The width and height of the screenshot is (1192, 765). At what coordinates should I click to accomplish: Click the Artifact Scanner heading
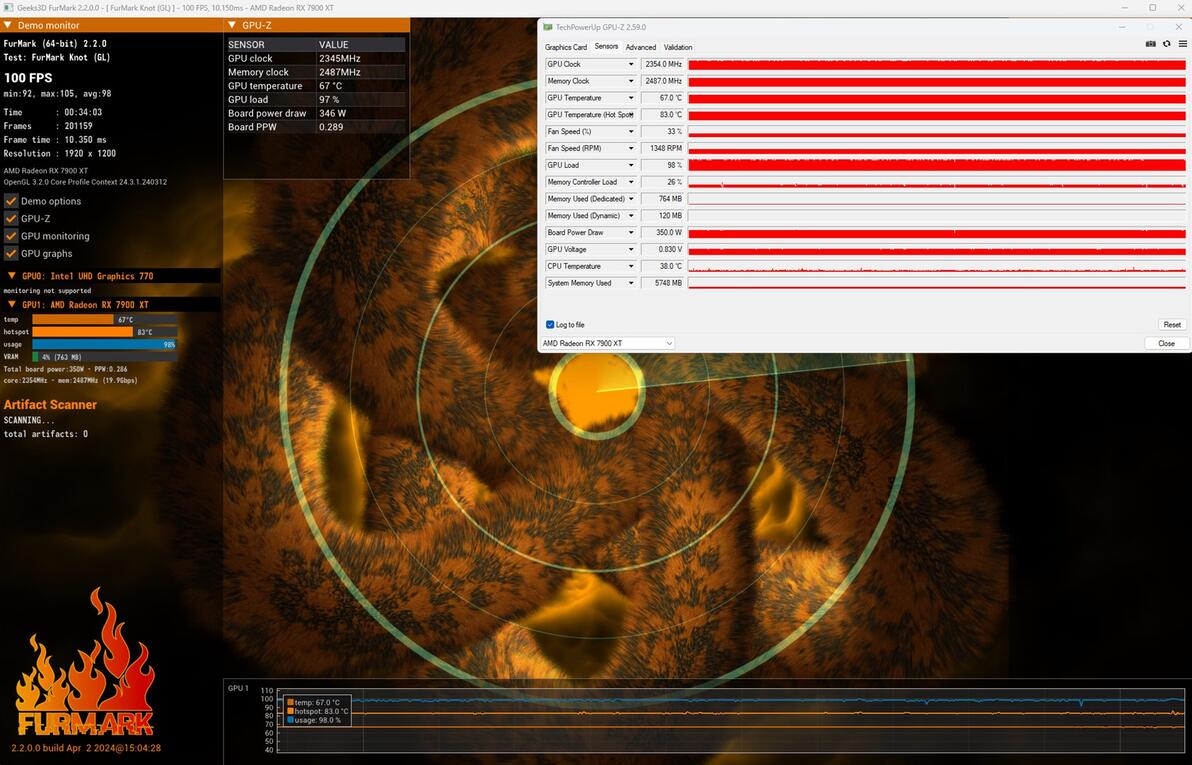[x=50, y=405]
